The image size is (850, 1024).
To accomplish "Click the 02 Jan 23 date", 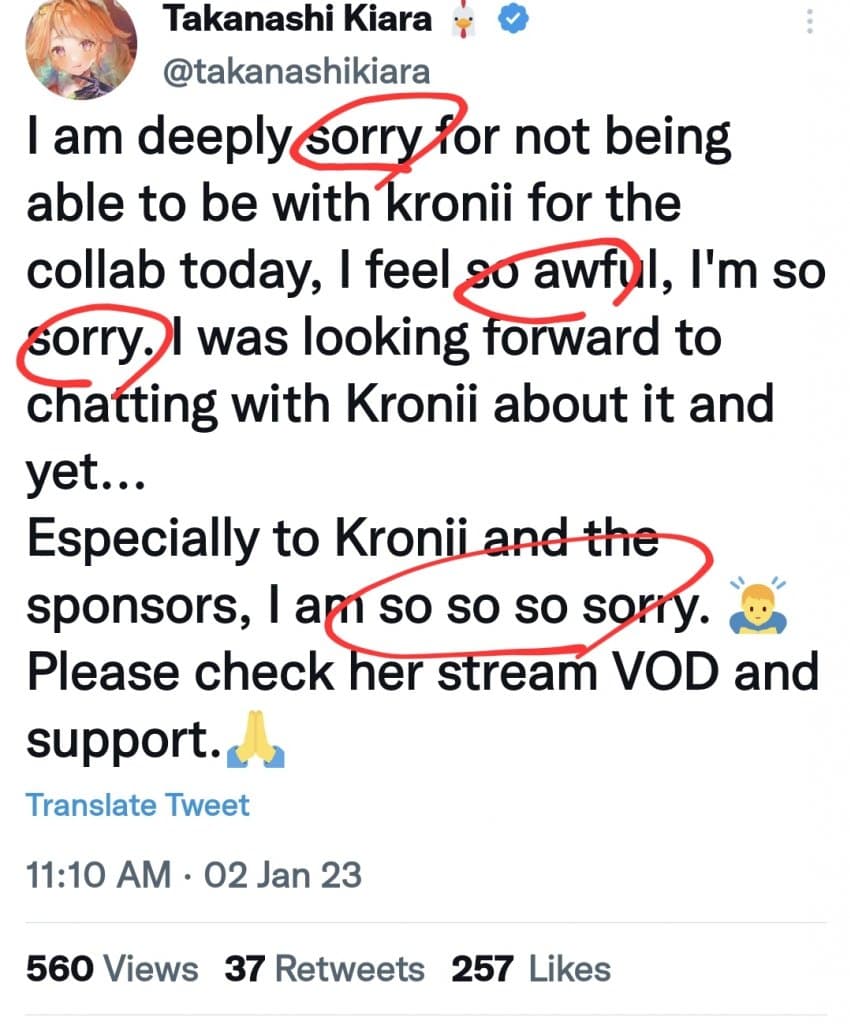I will [282, 876].
